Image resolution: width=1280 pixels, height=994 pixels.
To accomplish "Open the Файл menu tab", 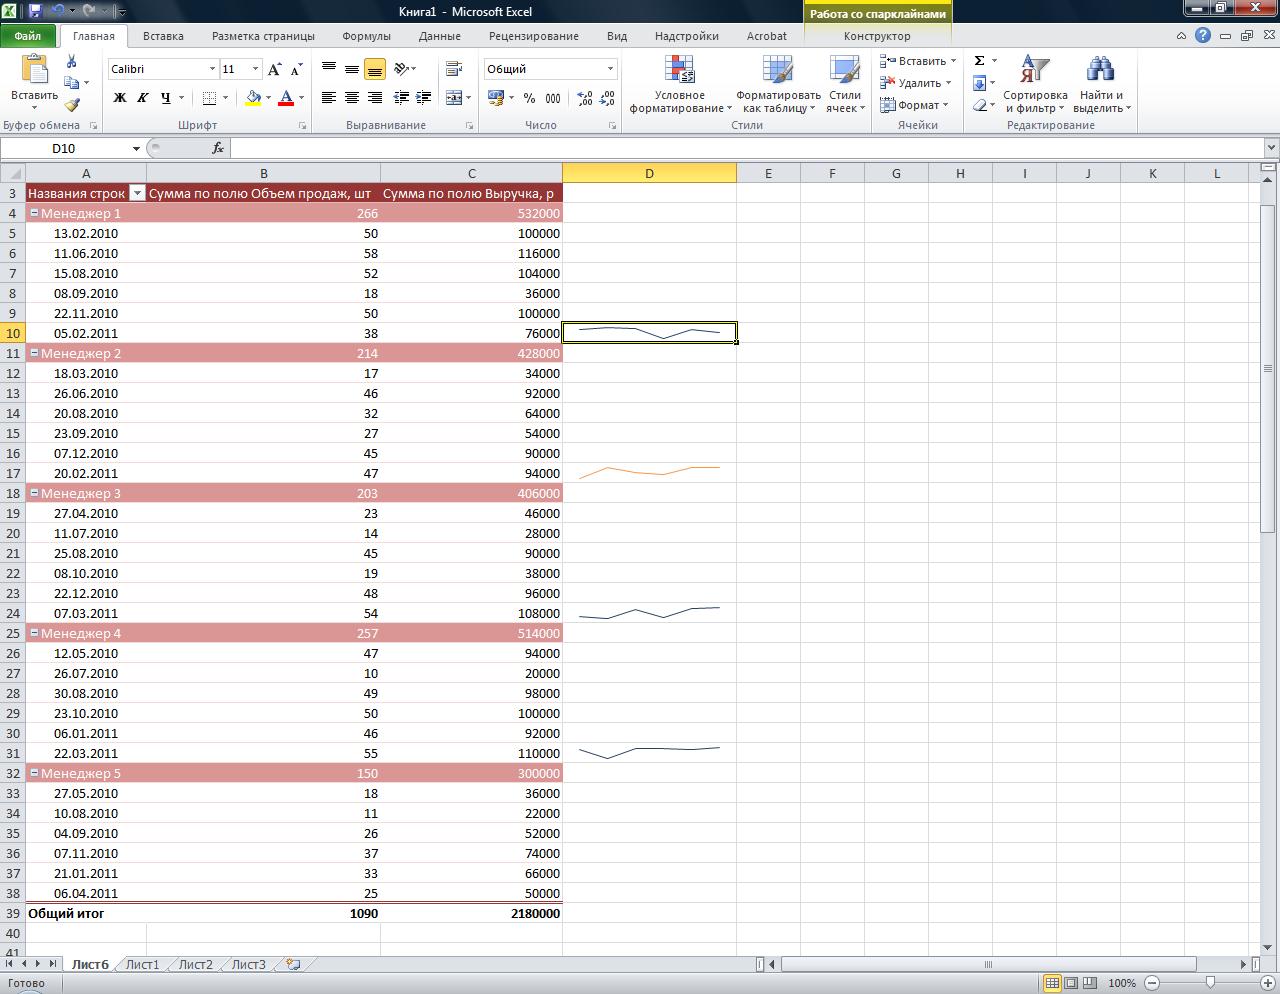I will click(x=28, y=36).
